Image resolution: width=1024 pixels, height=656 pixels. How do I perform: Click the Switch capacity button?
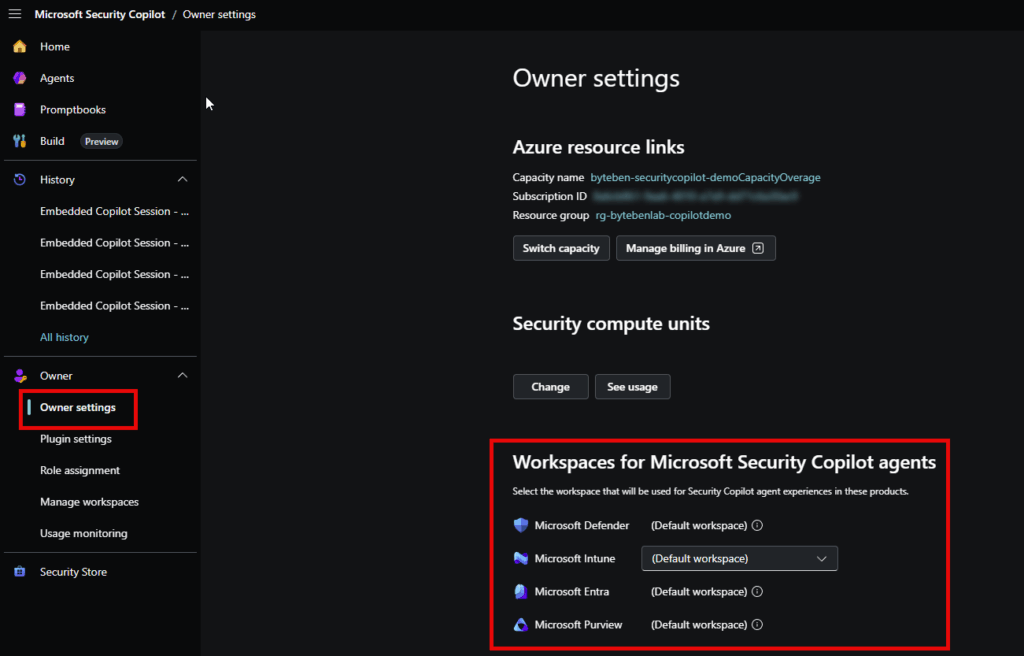561,248
